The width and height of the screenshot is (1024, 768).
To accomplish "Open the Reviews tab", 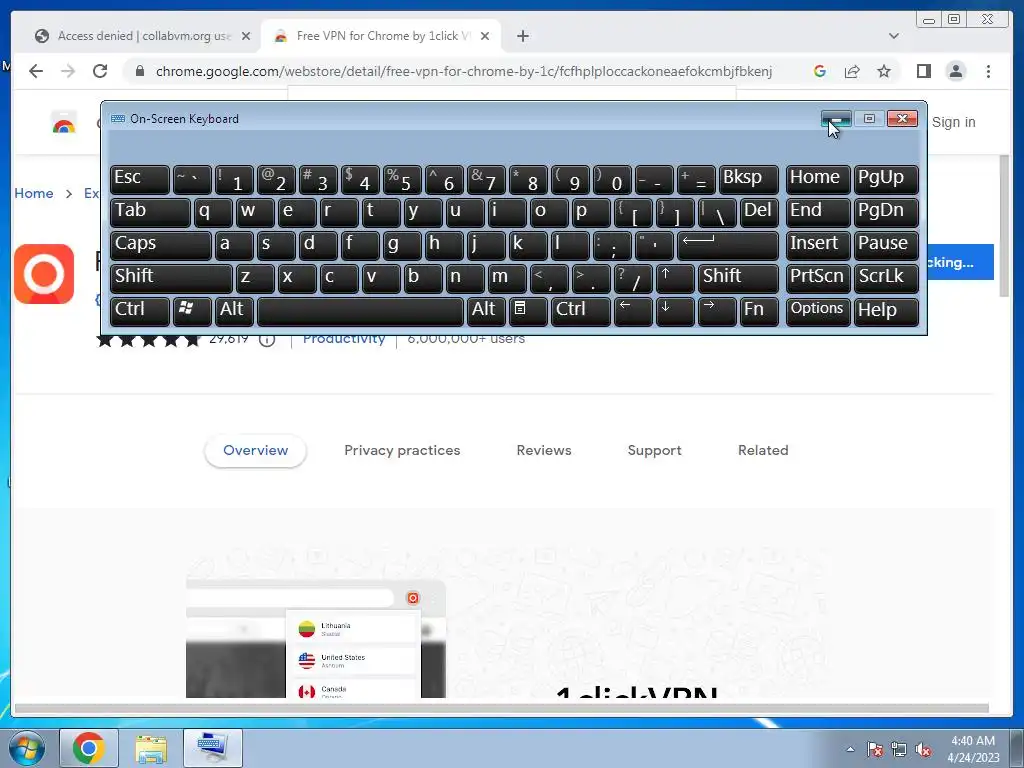I will 544,451.
